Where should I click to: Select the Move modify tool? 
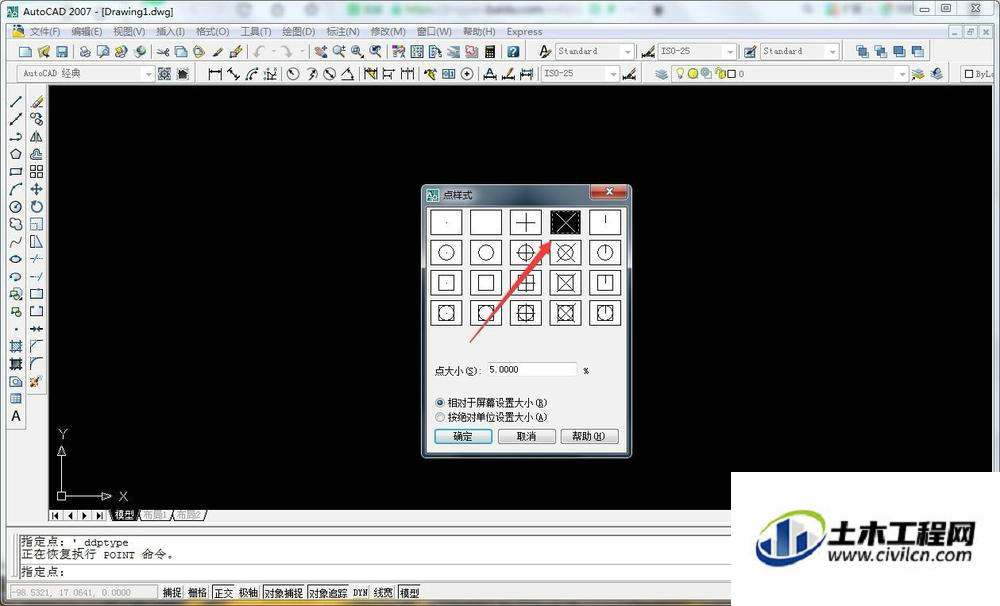click(36, 189)
